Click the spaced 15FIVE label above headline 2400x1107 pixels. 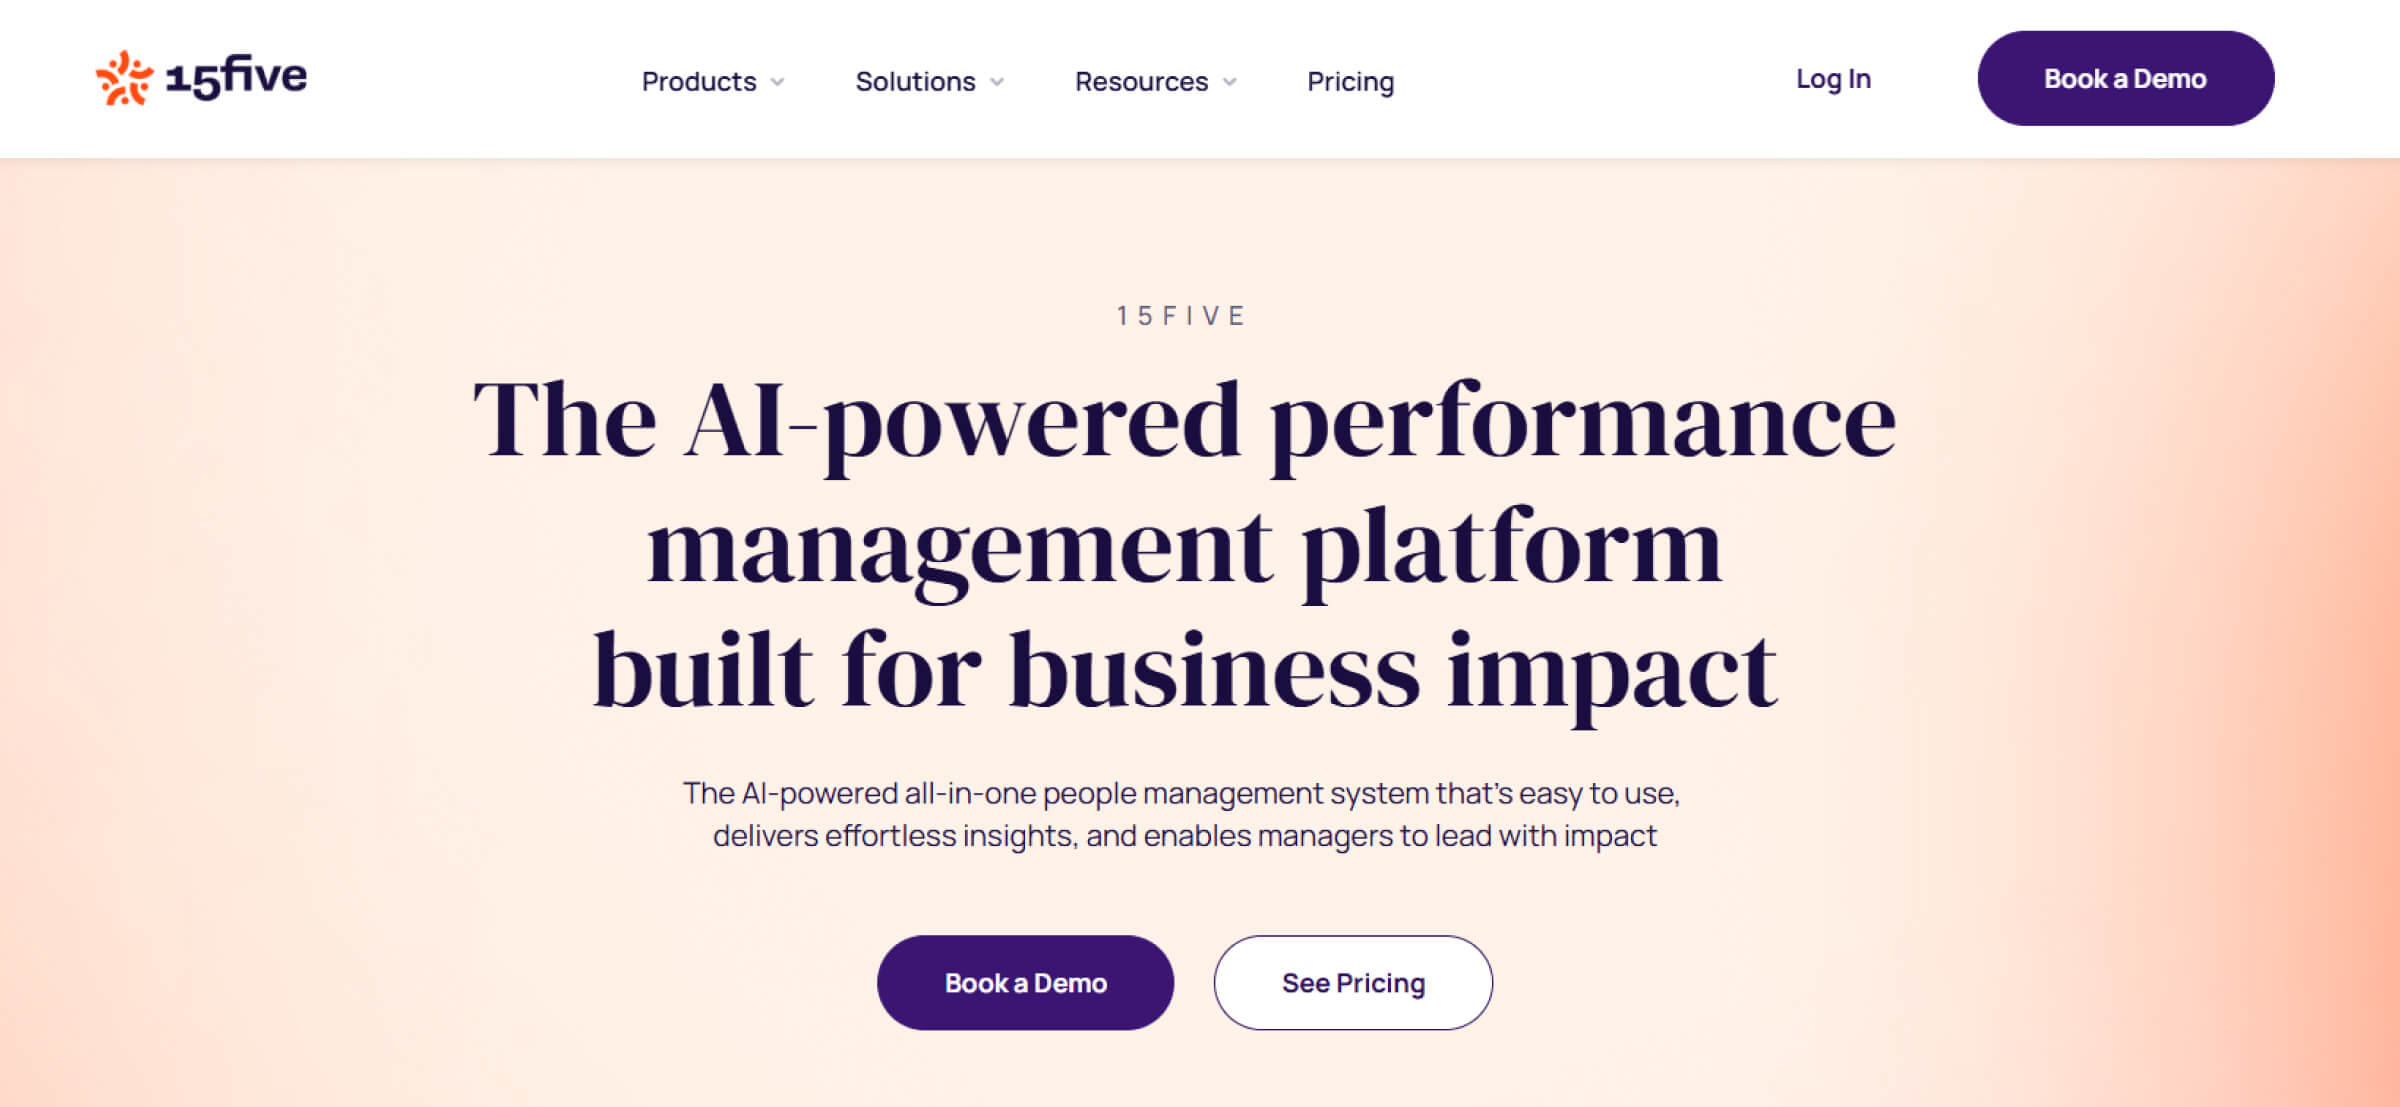[1182, 316]
